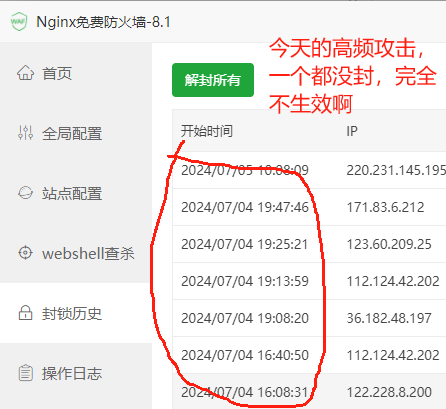
Task: Click IP 112.124.42.202 in the 19:13:59 row
Action: [393, 281]
